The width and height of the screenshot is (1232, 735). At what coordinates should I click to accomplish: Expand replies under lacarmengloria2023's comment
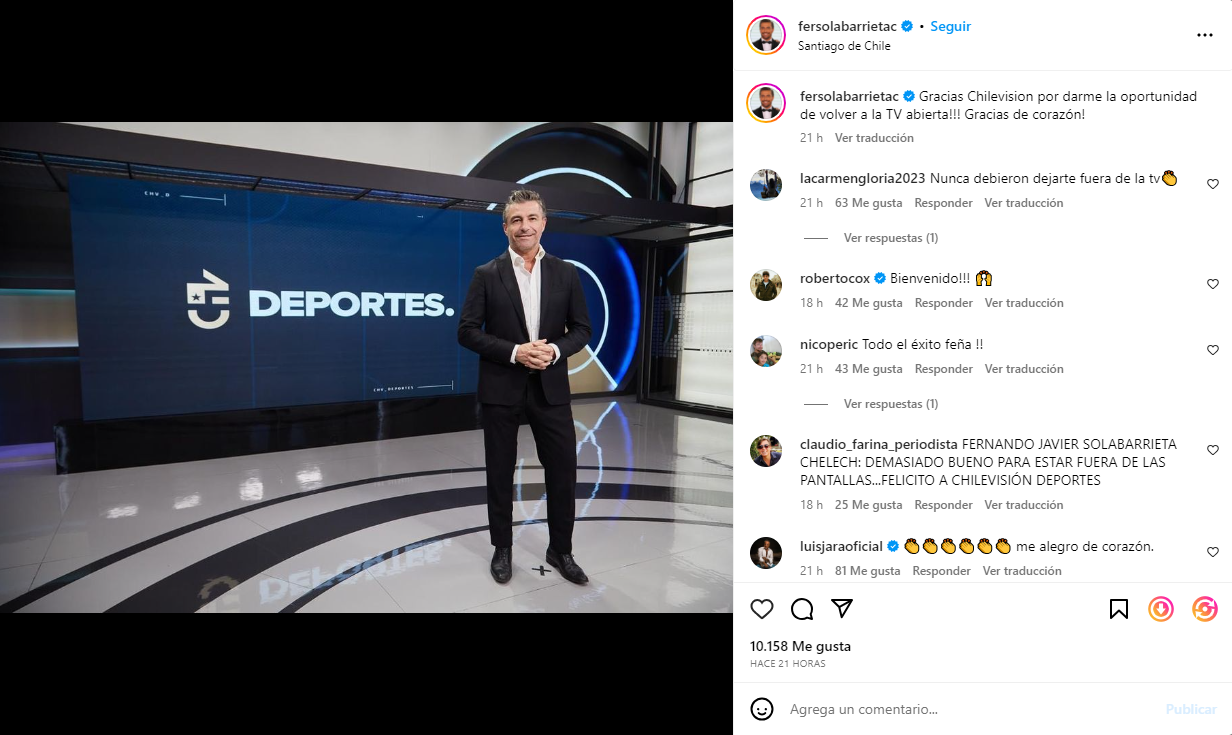pyautogui.click(x=890, y=238)
